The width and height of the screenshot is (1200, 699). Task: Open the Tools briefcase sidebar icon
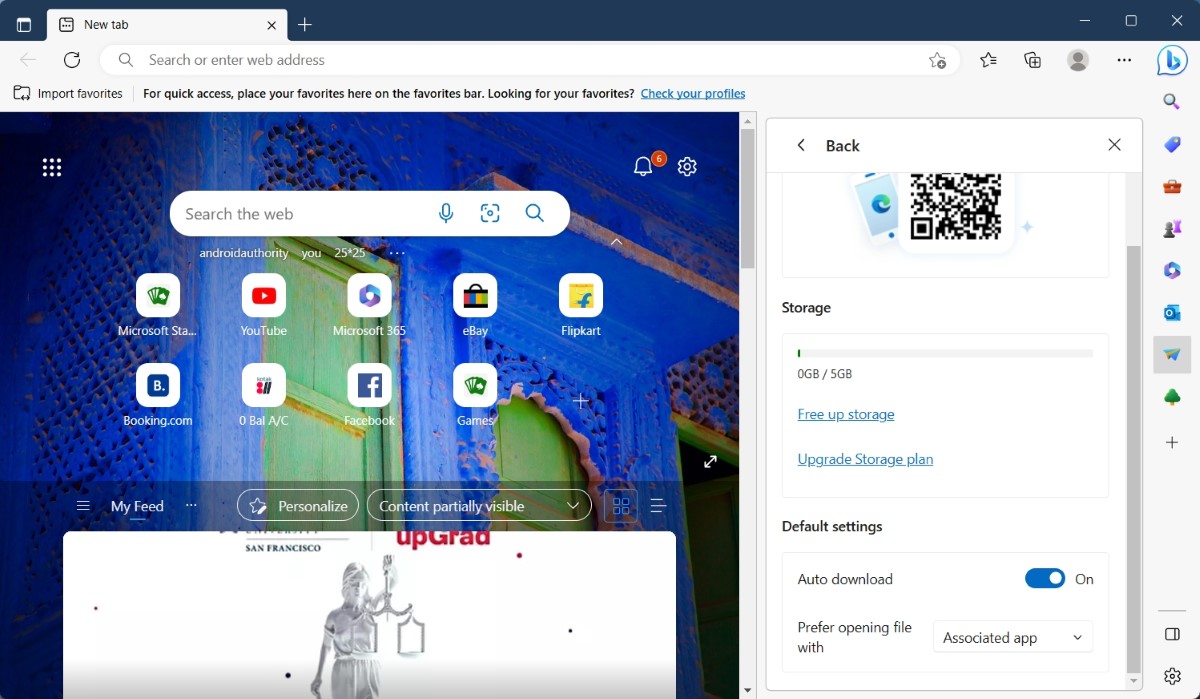coord(1172,187)
